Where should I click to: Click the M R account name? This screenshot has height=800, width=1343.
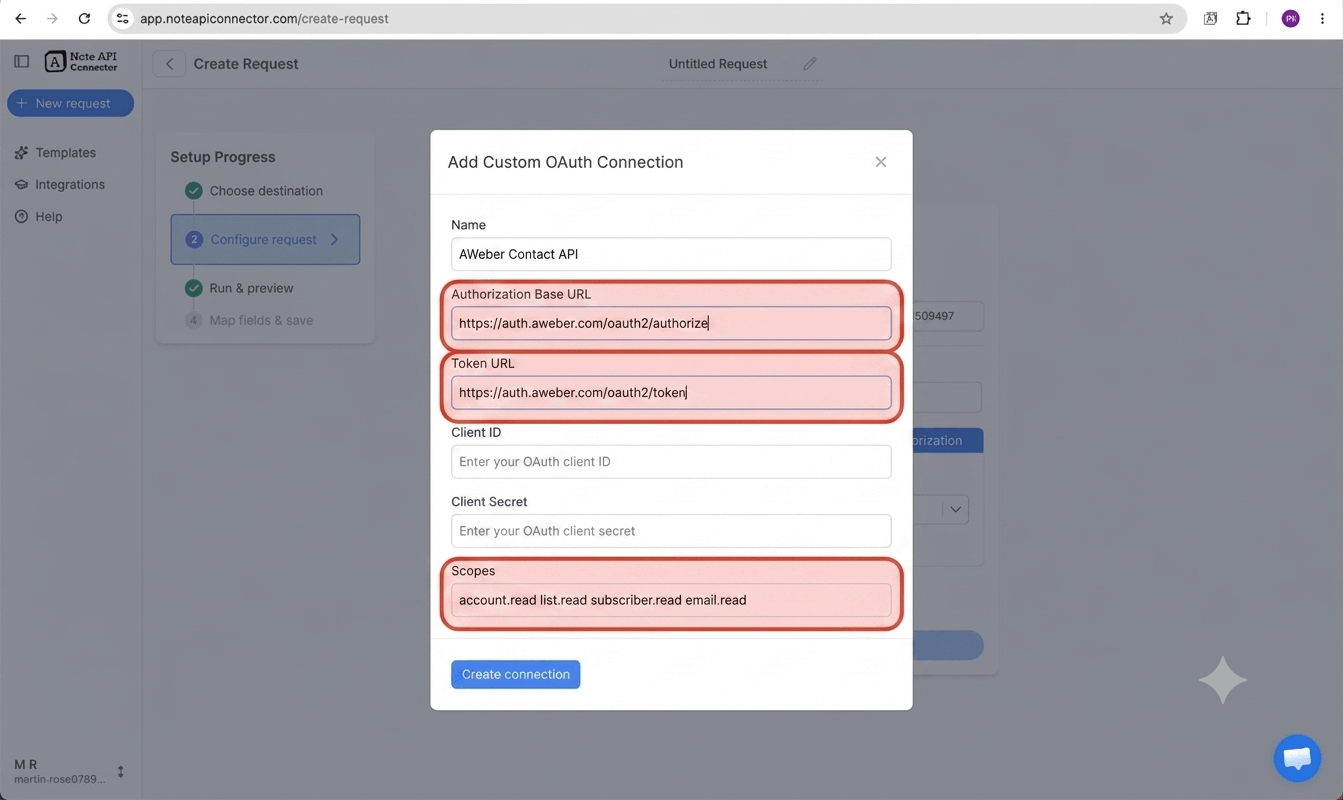coord(26,764)
